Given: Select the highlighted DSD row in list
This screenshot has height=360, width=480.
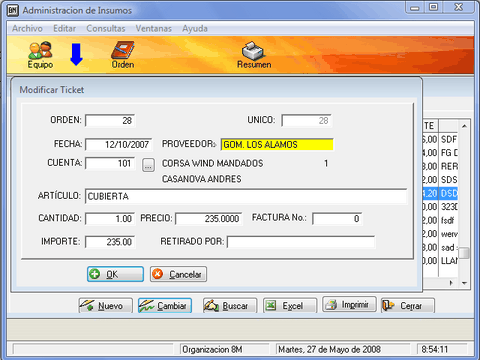Looking at the screenshot, I should click(440, 193).
